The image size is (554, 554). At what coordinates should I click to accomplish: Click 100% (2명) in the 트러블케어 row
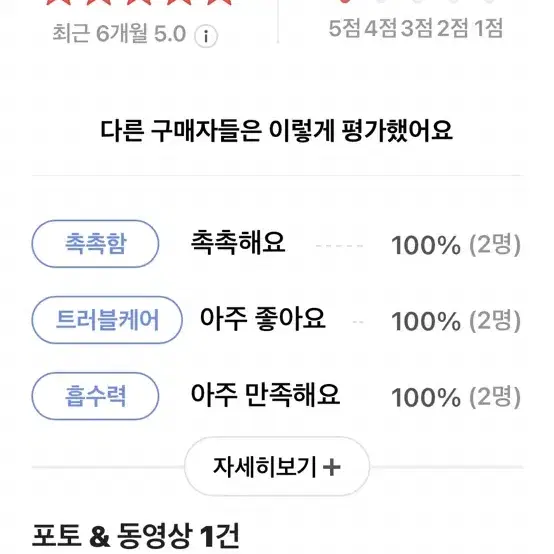[456, 321]
